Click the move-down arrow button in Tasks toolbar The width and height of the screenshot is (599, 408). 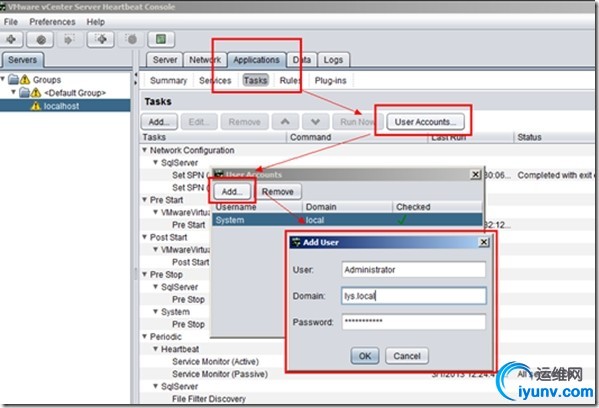tap(316, 122)
